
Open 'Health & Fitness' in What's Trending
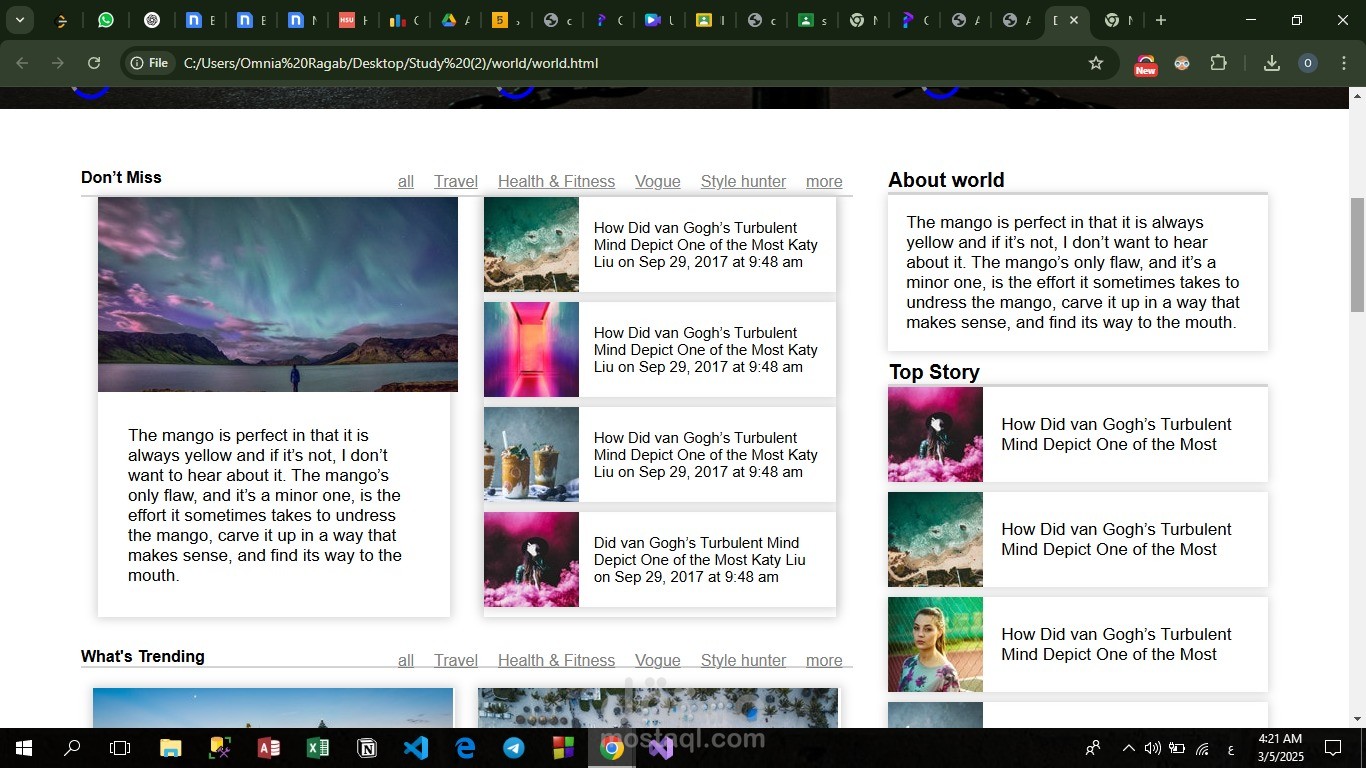coord(556,660)
